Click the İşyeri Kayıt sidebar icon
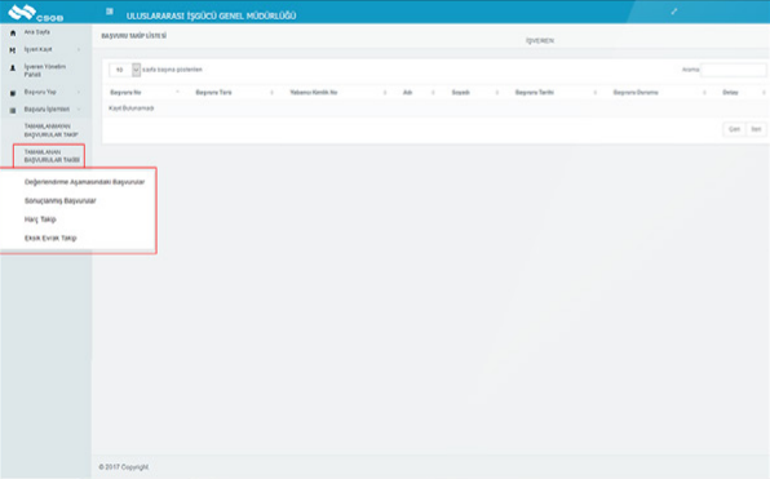770x479 pixels. [x=12, y=49]
